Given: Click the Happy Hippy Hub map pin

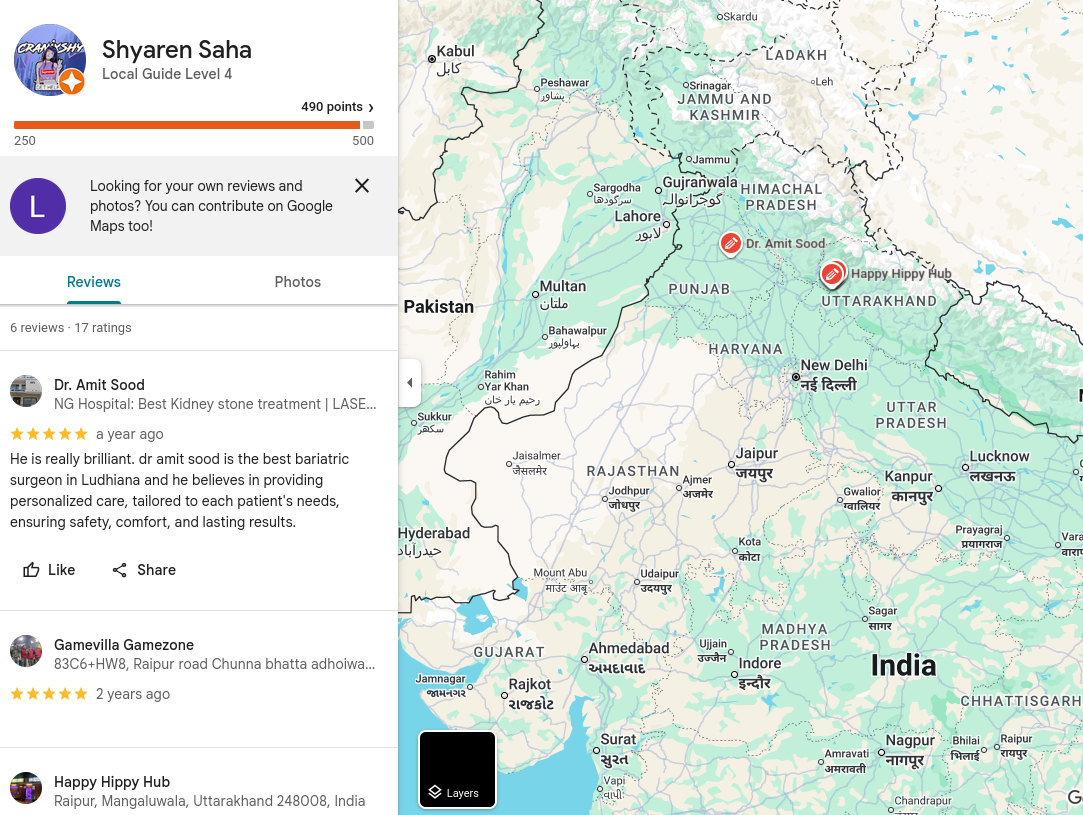Looking at the screenshot, I should (832, 273).
